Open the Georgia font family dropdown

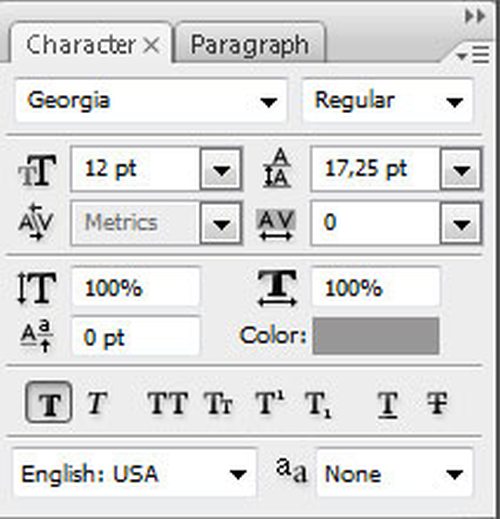pyautogui.click(x=151, y=101)
